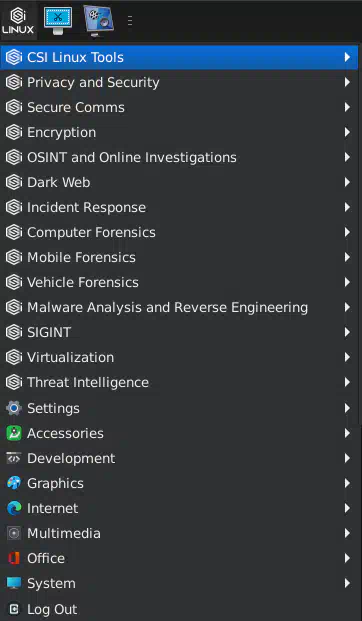Click the blue gear icon beside Settings
Viewport: 362px width, 621px height.
14,408
